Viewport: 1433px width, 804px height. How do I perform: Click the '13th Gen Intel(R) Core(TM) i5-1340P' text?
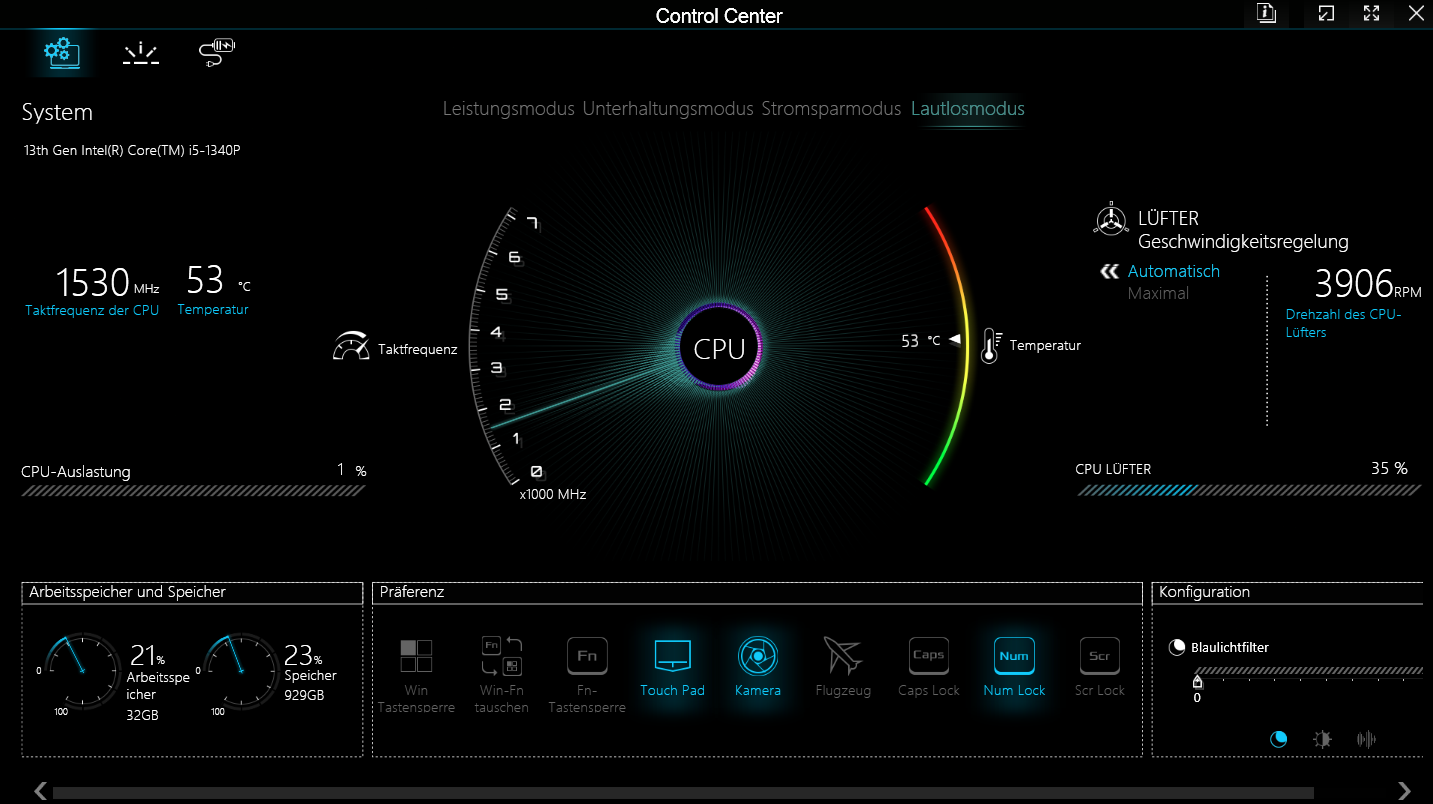132,151
